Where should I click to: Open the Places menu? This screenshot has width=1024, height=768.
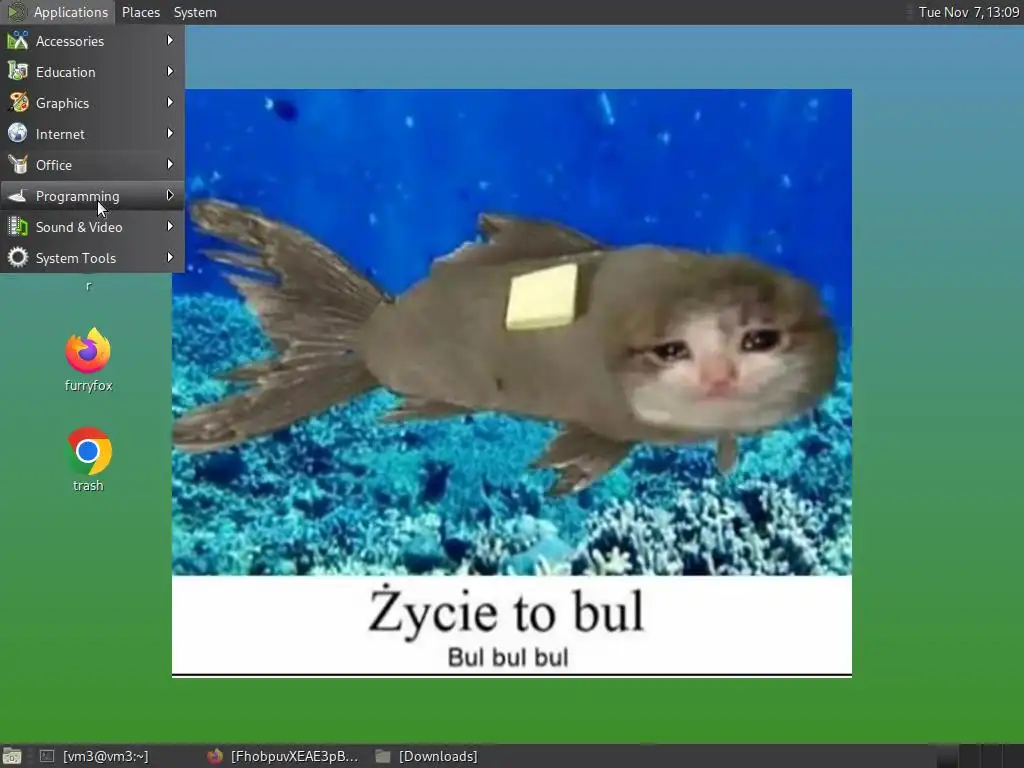[140, 12]
